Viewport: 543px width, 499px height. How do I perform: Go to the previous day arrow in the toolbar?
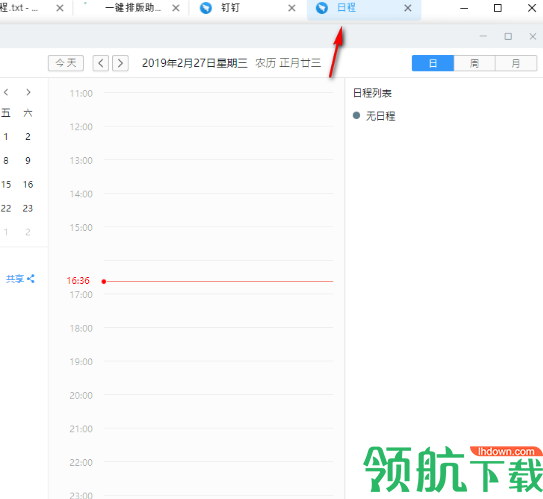coord(100,63)
